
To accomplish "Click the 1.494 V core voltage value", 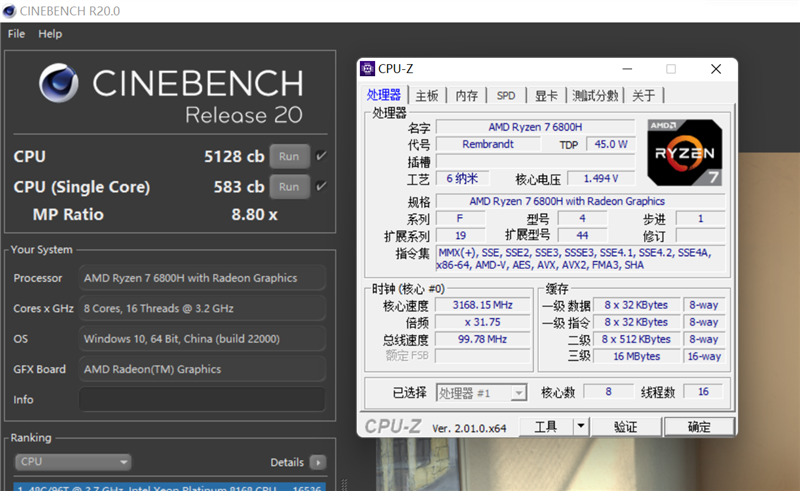I will [601, 179].
